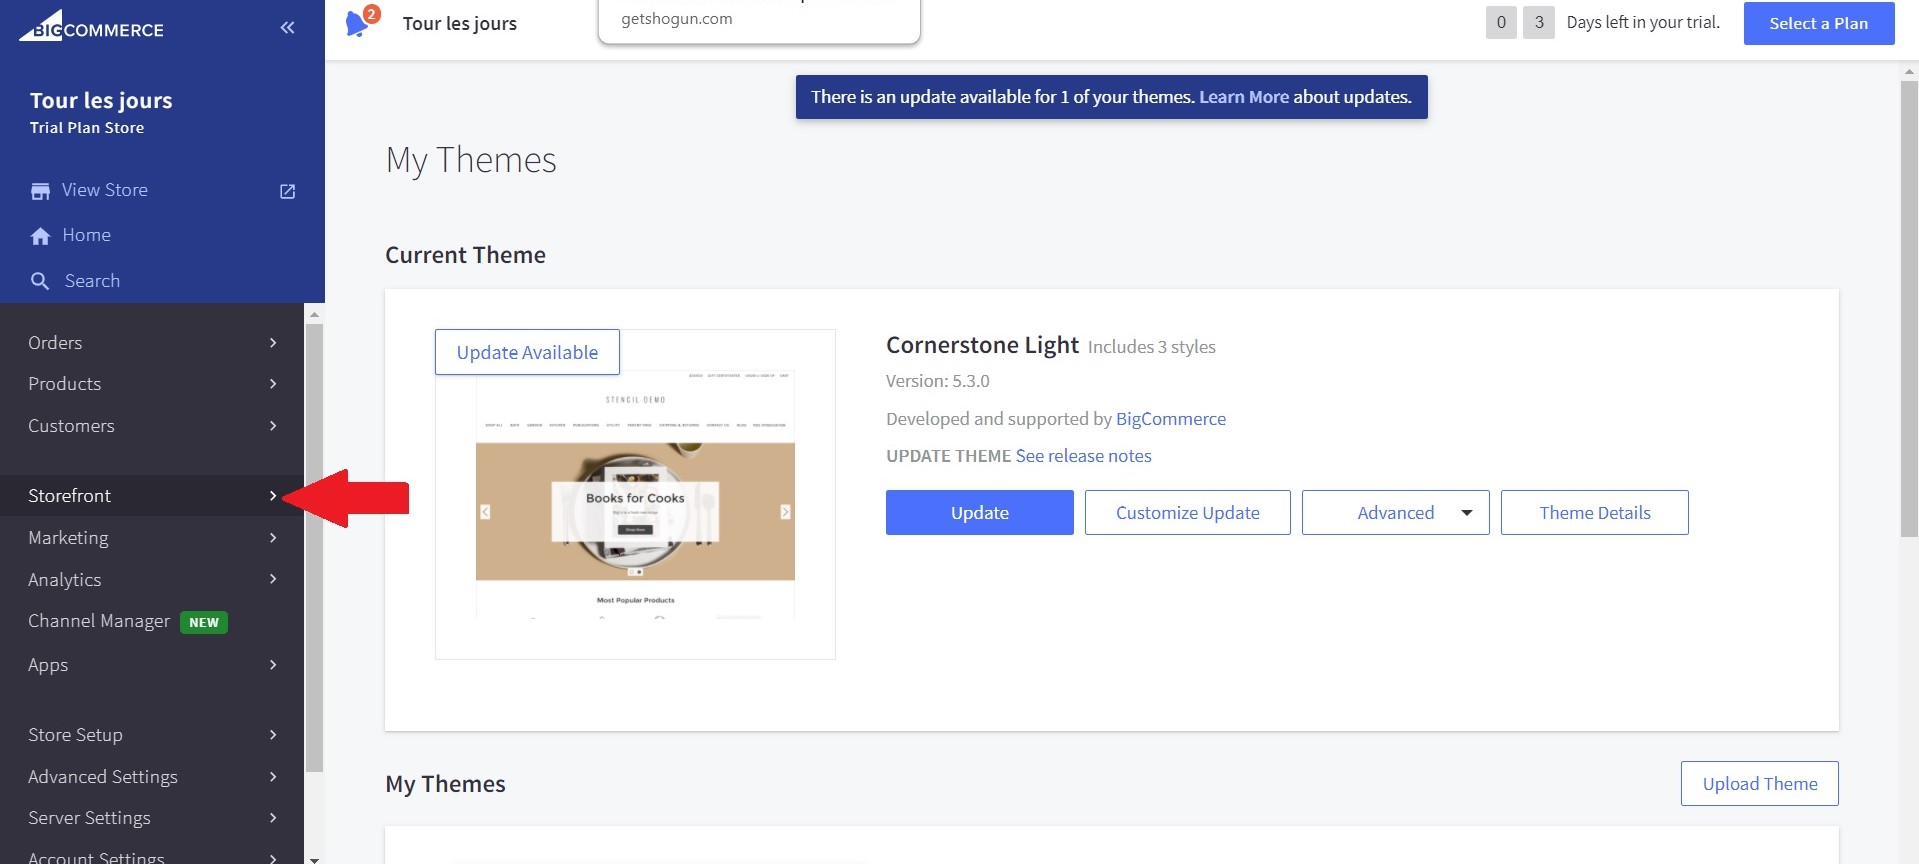
Task: Click the notifications bell icon
Action: 357,24
